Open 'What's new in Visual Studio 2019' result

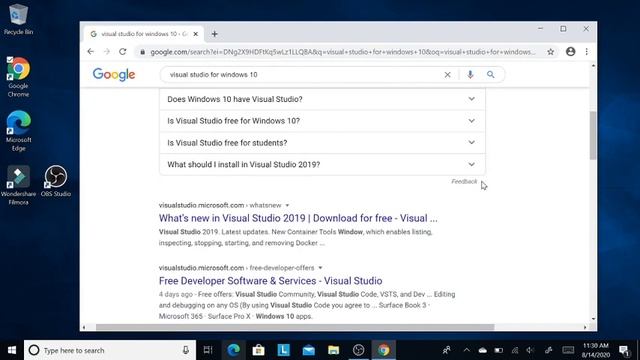298,218
